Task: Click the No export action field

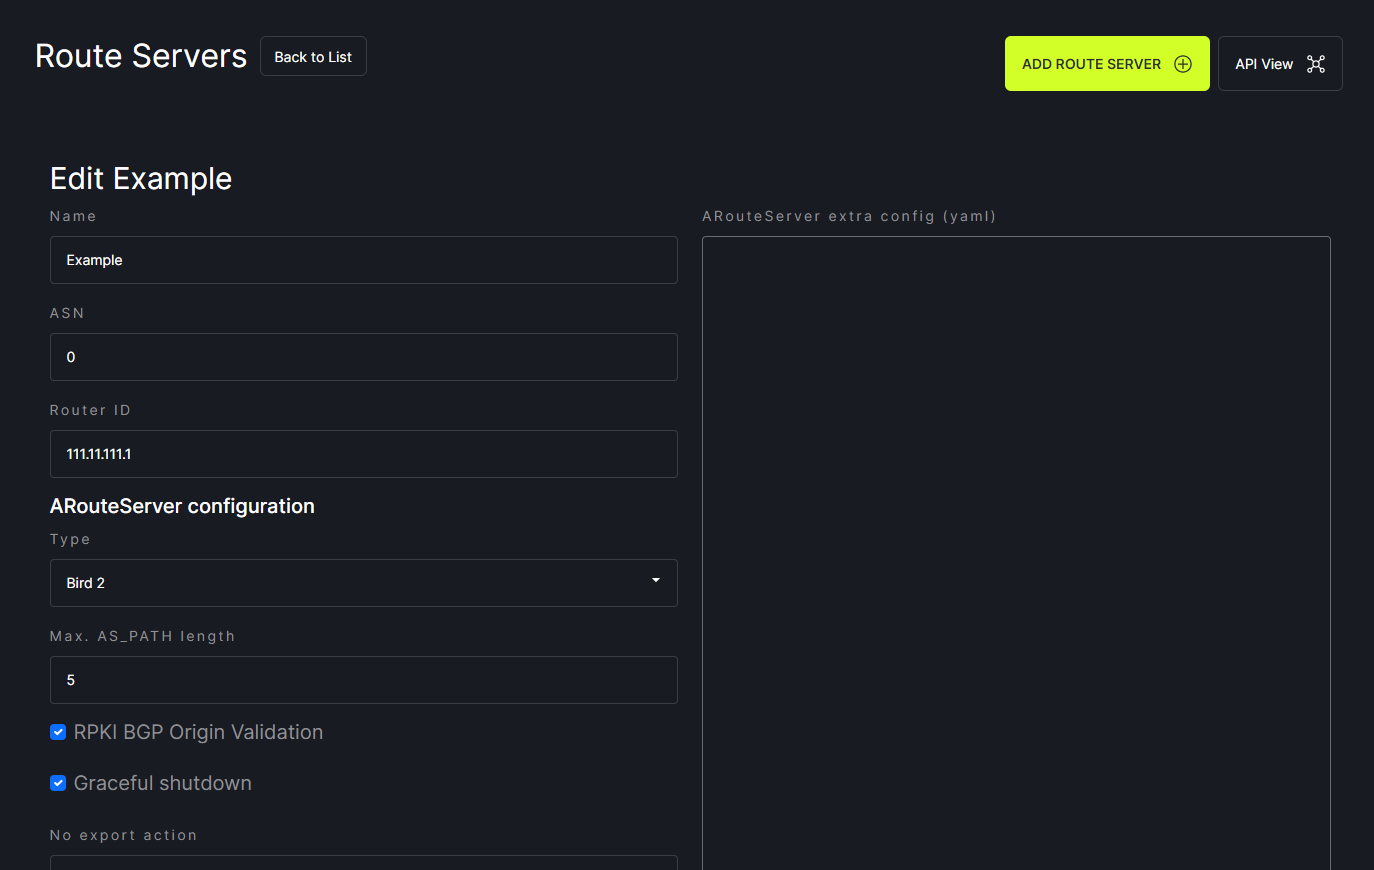Action: pos(363,862)
